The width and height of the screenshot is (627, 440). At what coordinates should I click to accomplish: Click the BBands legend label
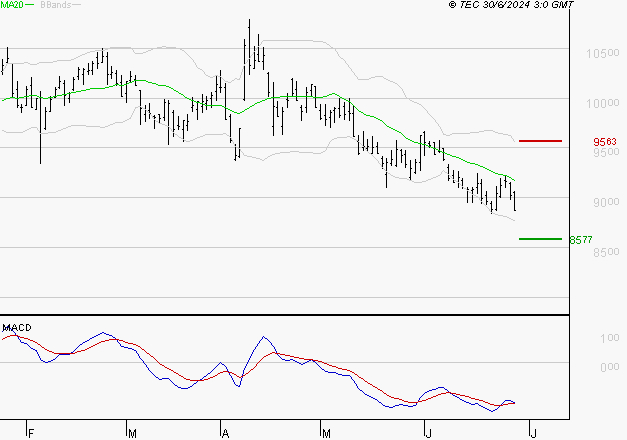point(56,5)
